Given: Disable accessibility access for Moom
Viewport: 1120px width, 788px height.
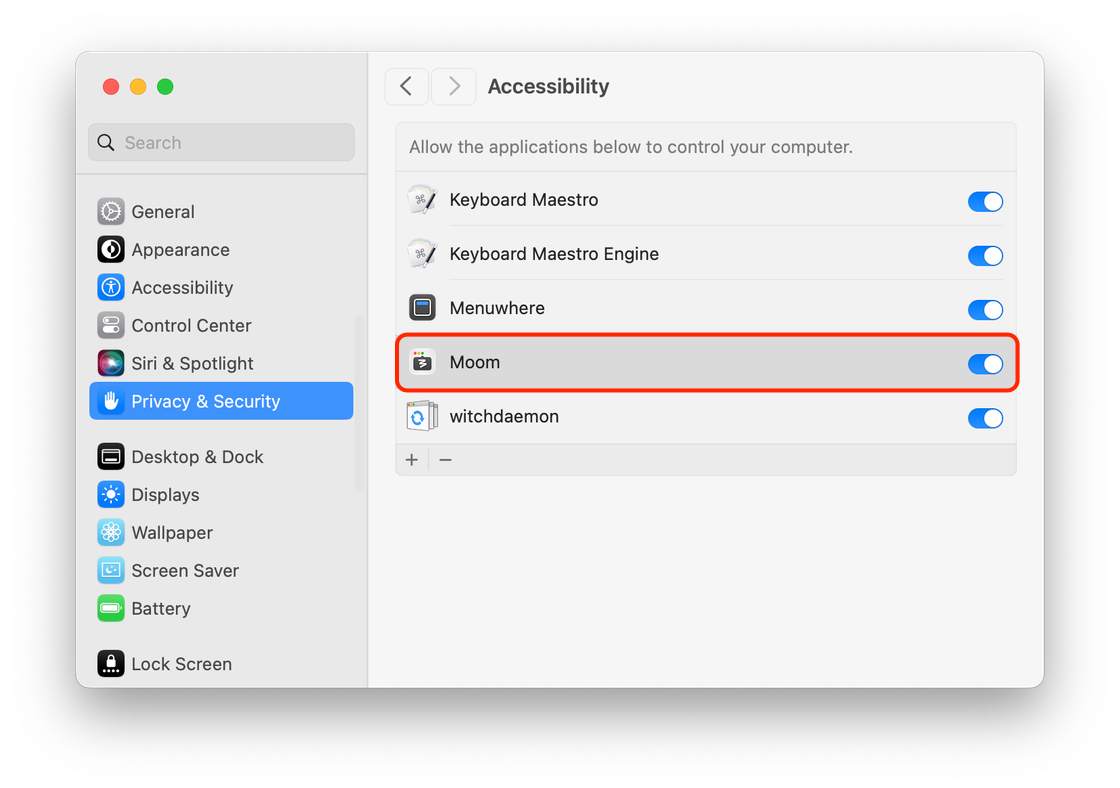Looking at the screenshot, I should tap(985, 364).
